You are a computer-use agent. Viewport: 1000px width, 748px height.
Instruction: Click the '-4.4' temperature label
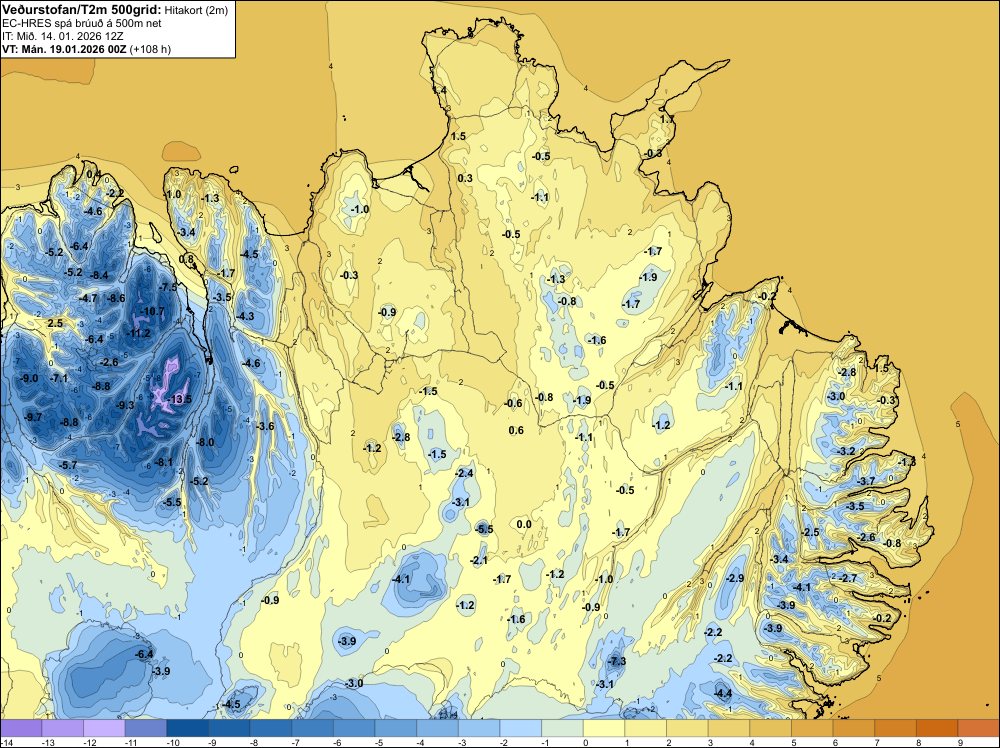(723, 694)
